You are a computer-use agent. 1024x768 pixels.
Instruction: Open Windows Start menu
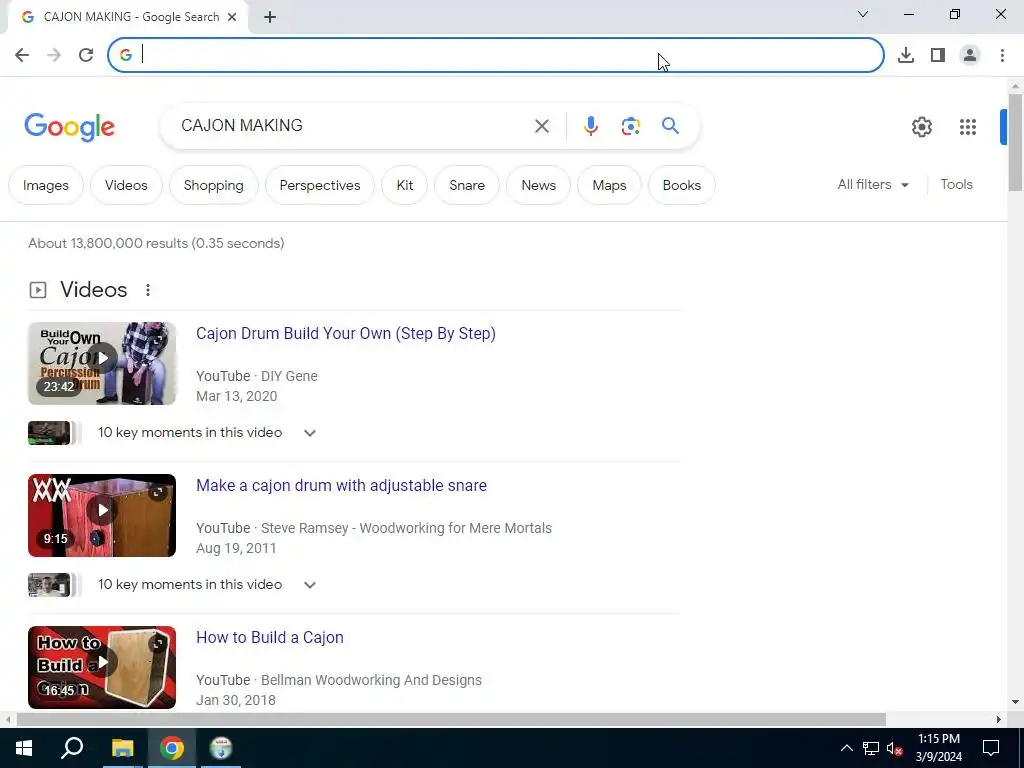click(x=24, y=748)
